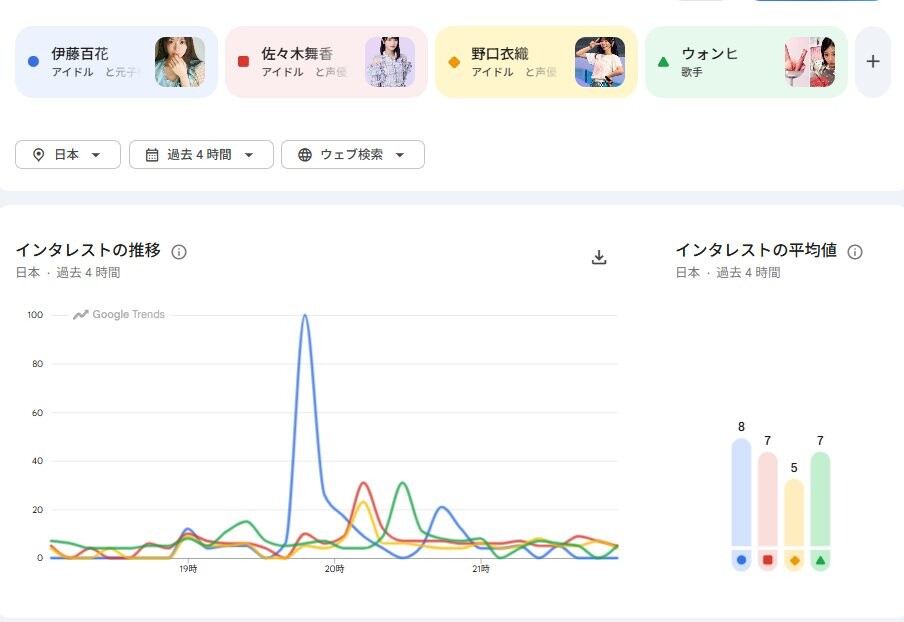Click the blue peak at 100 on chart
Image resolution: width=904 pixels, height=622 pixels.
pyautogui.click(x=304, y=316)
